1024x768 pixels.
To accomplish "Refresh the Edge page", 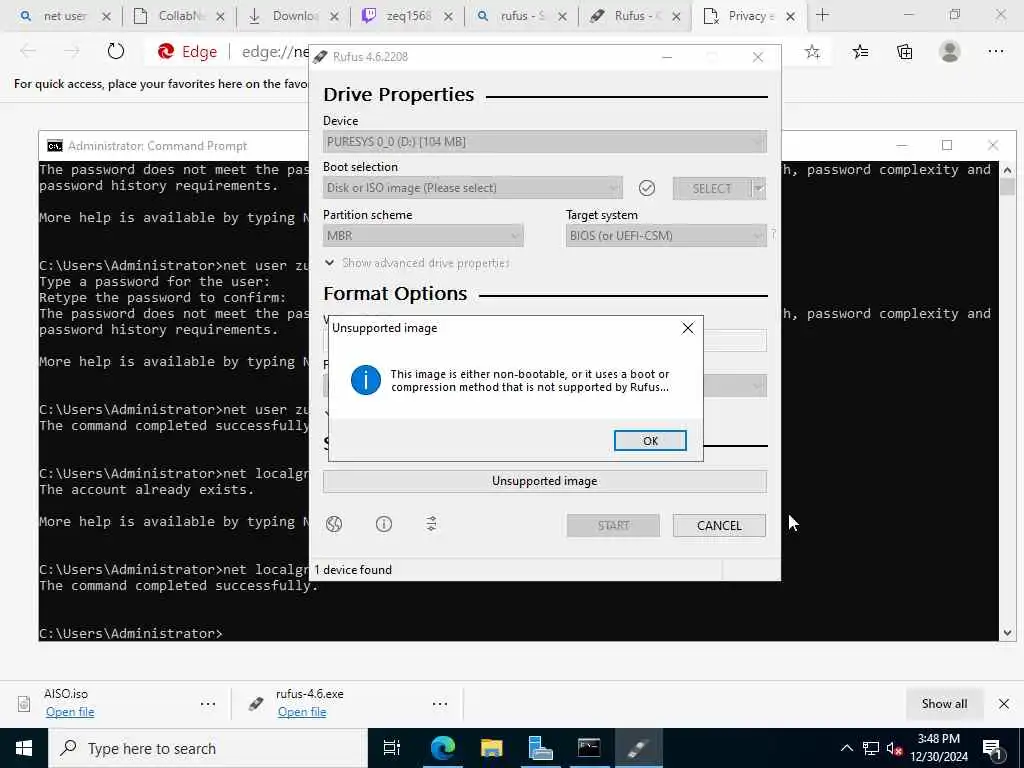I will tap(116, 52).
